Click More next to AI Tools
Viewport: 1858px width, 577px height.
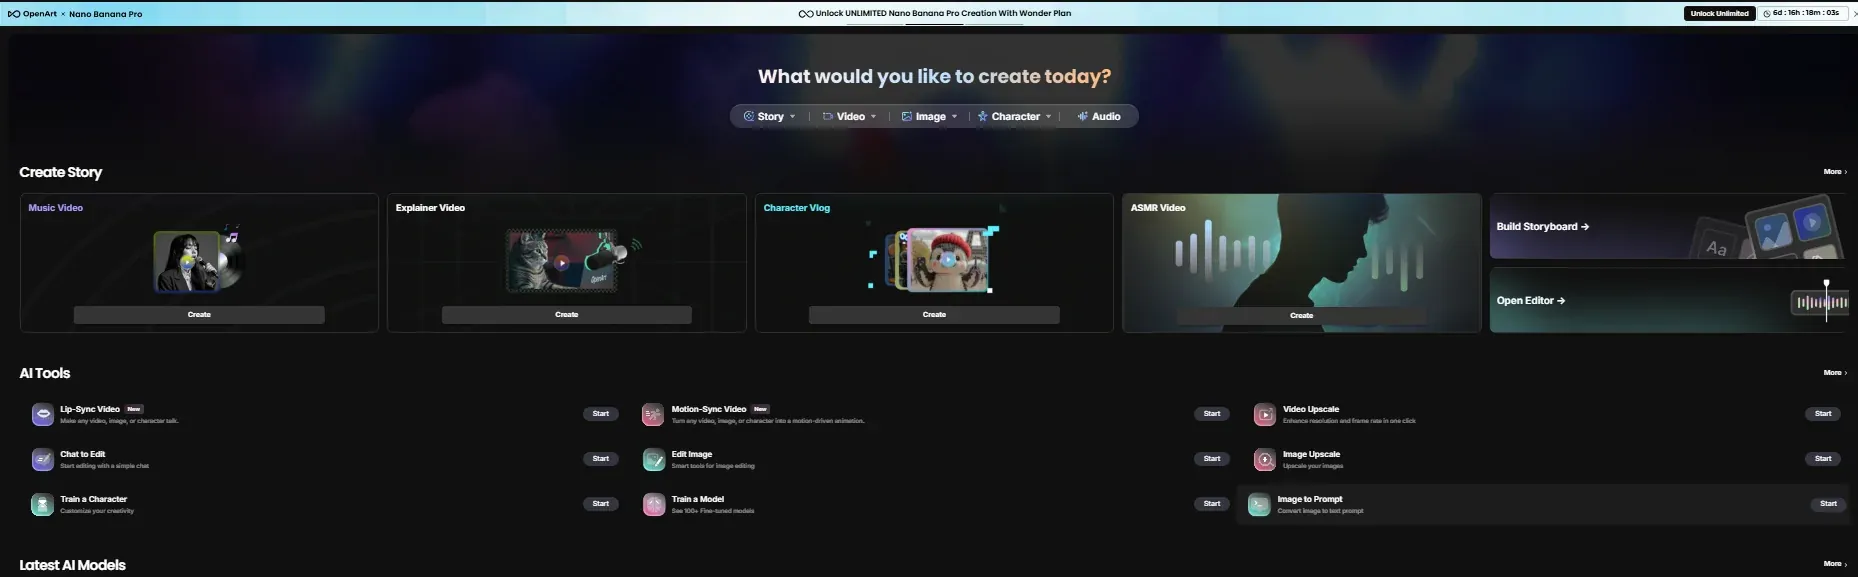pos(1834,373)
